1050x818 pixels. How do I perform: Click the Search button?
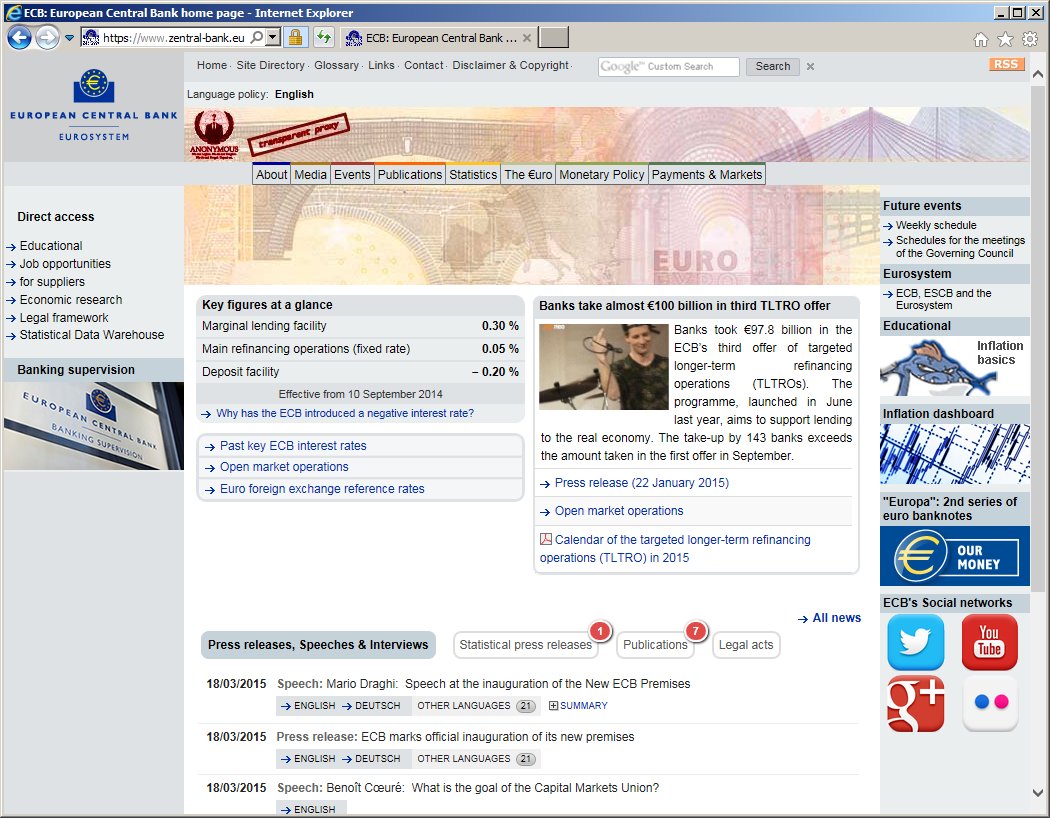(772, 66)
